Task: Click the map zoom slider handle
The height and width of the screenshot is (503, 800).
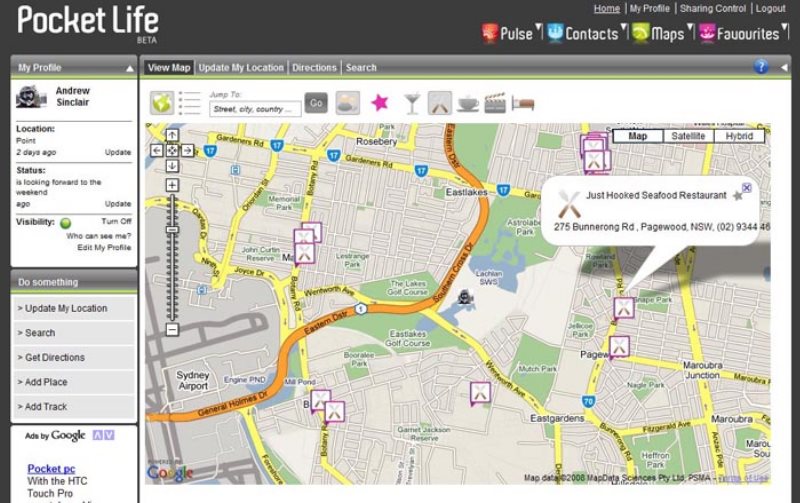Action: tap(172, 230)
